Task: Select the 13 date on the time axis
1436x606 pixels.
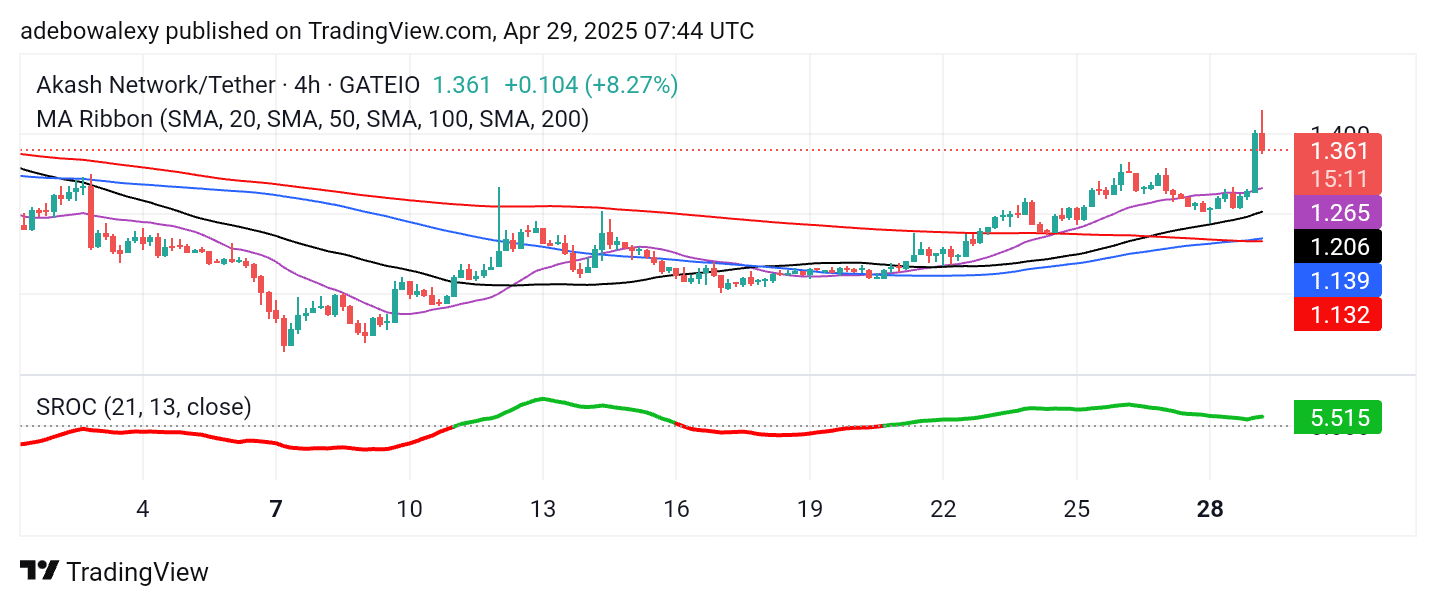Action: 543,509
